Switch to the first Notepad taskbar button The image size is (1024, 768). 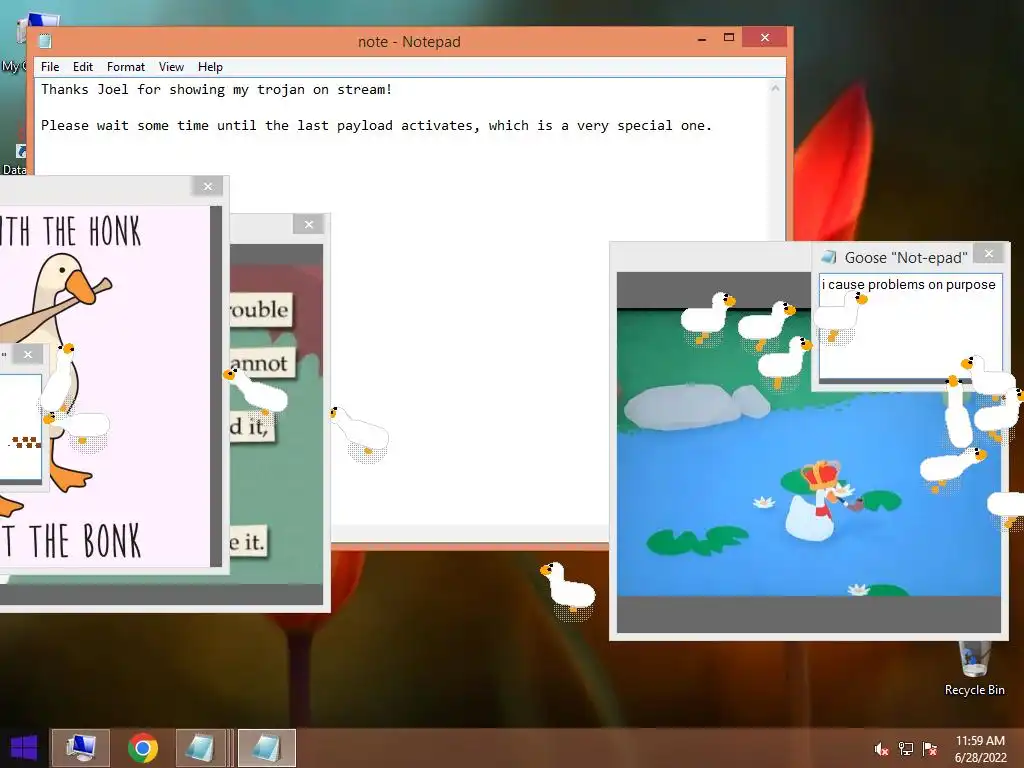click(x=200, y=748)
